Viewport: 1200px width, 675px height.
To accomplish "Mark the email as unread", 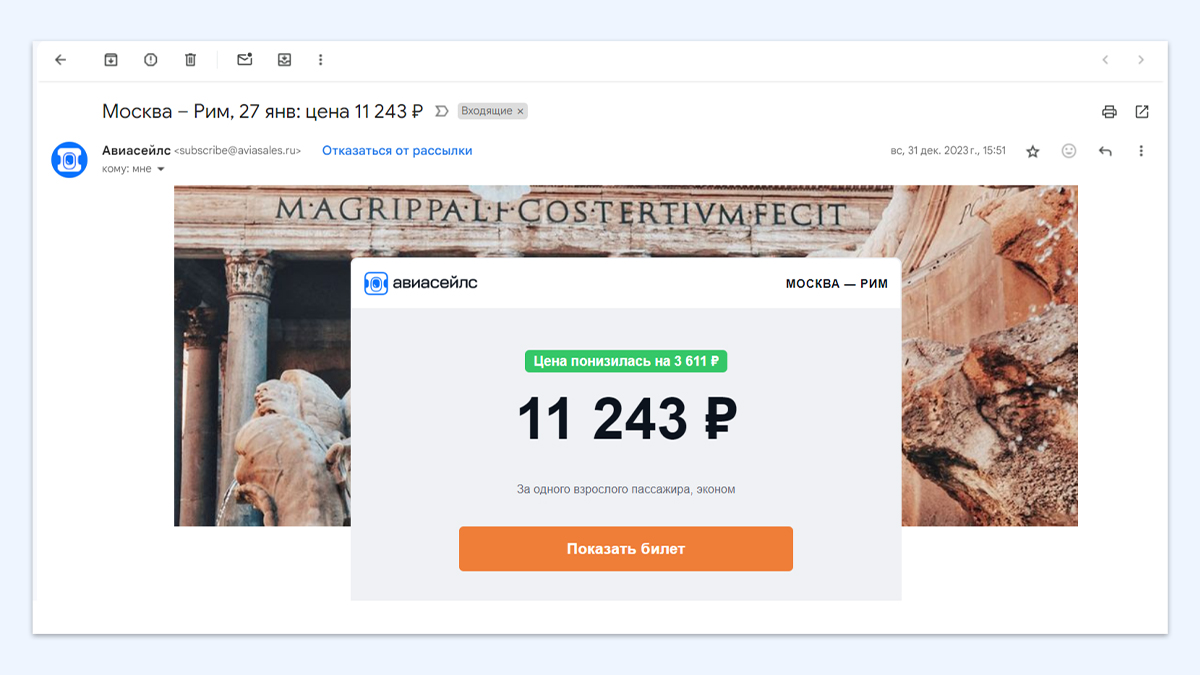I will (245, 60).
